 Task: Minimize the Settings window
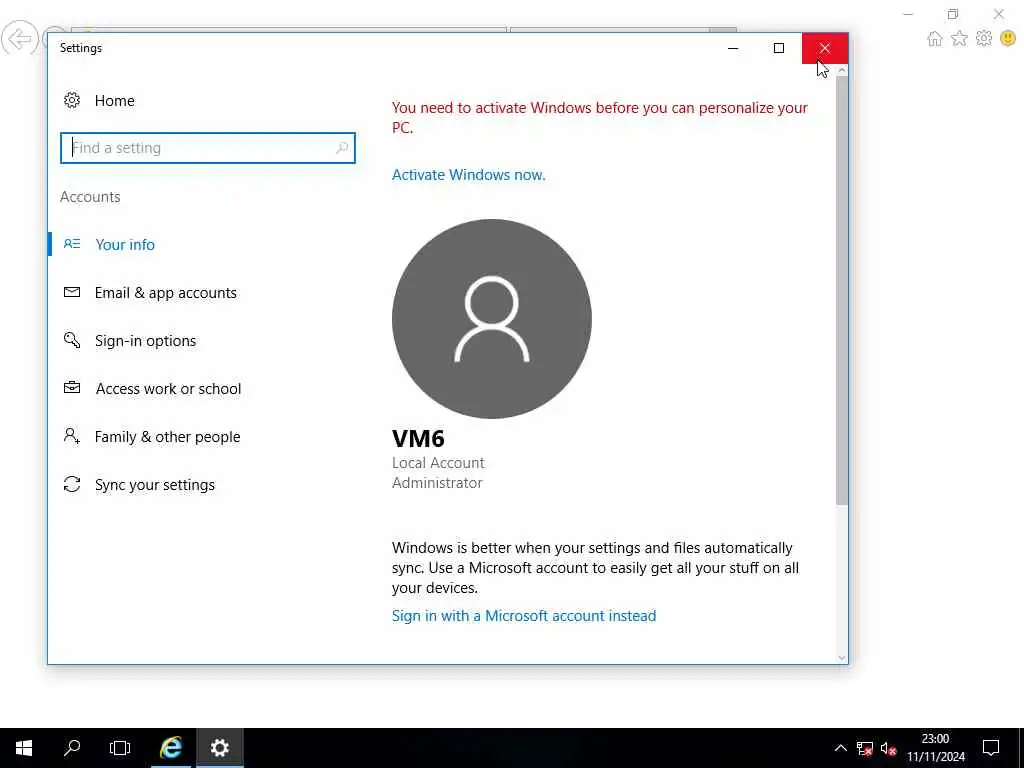(733, 48)
